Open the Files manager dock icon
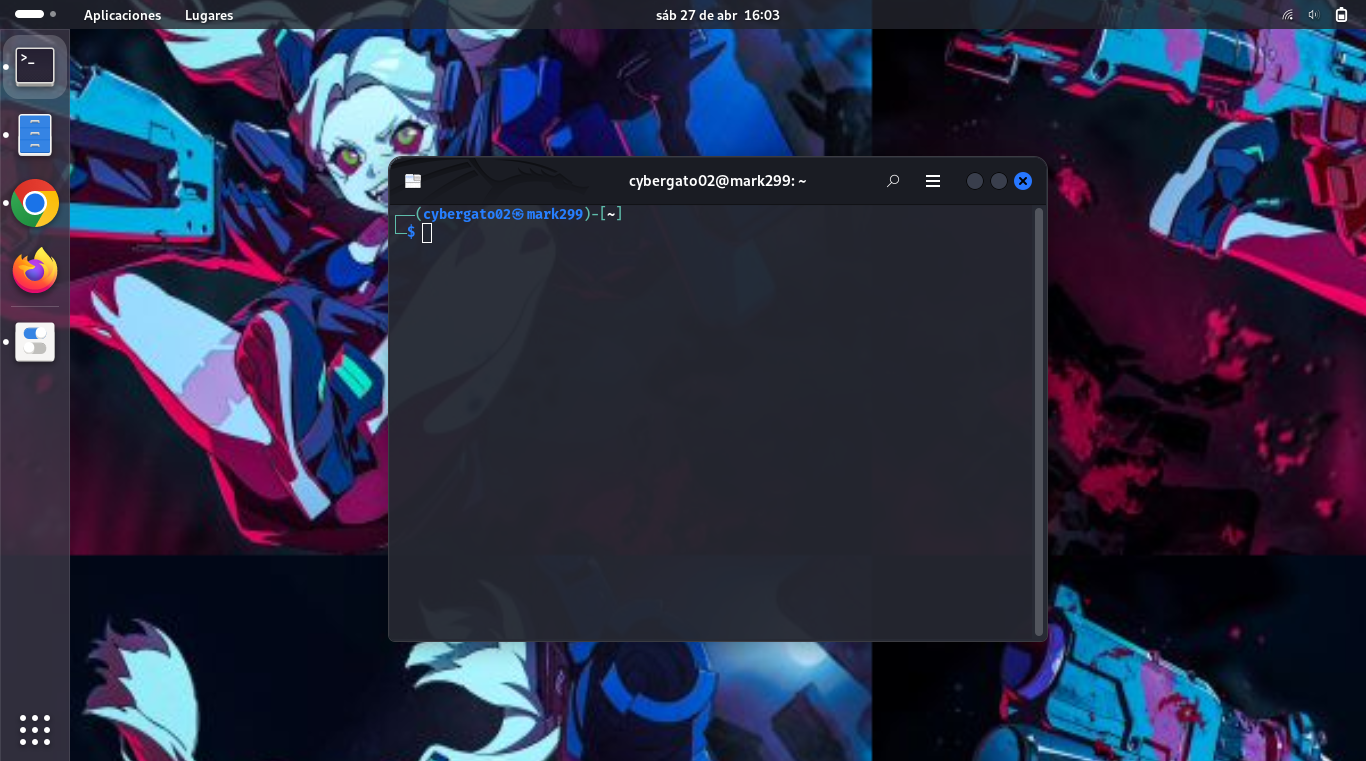 point(35,135)
